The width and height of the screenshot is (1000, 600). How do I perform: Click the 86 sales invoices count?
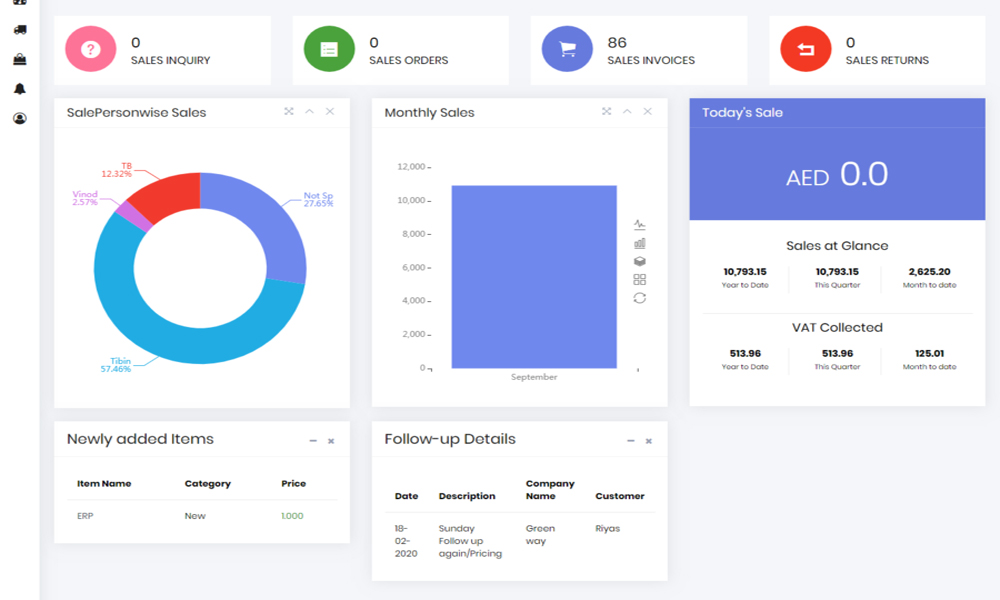(x=617, y=43)
